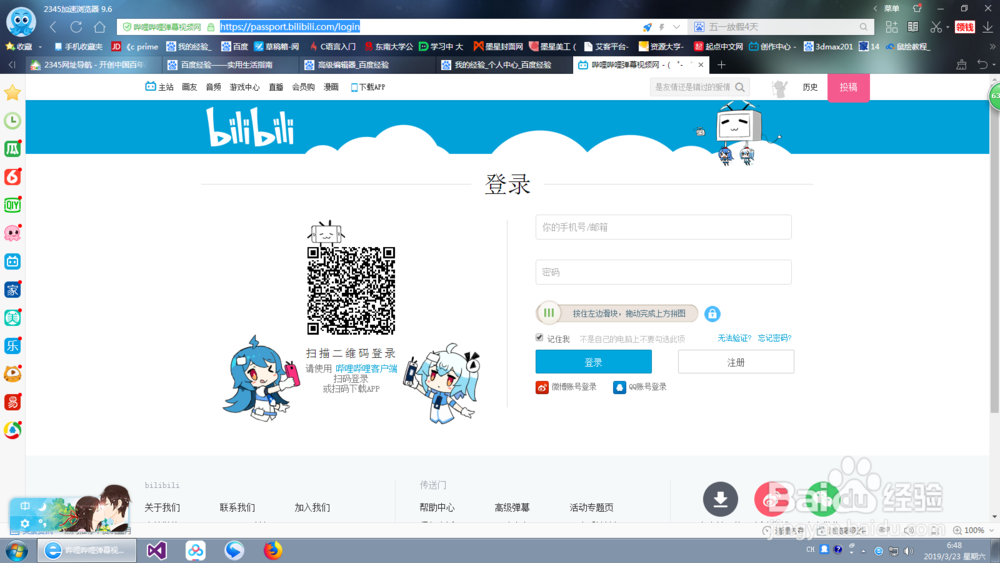Switch to the 我的经验_个人中心 tab

click(503, 64)
